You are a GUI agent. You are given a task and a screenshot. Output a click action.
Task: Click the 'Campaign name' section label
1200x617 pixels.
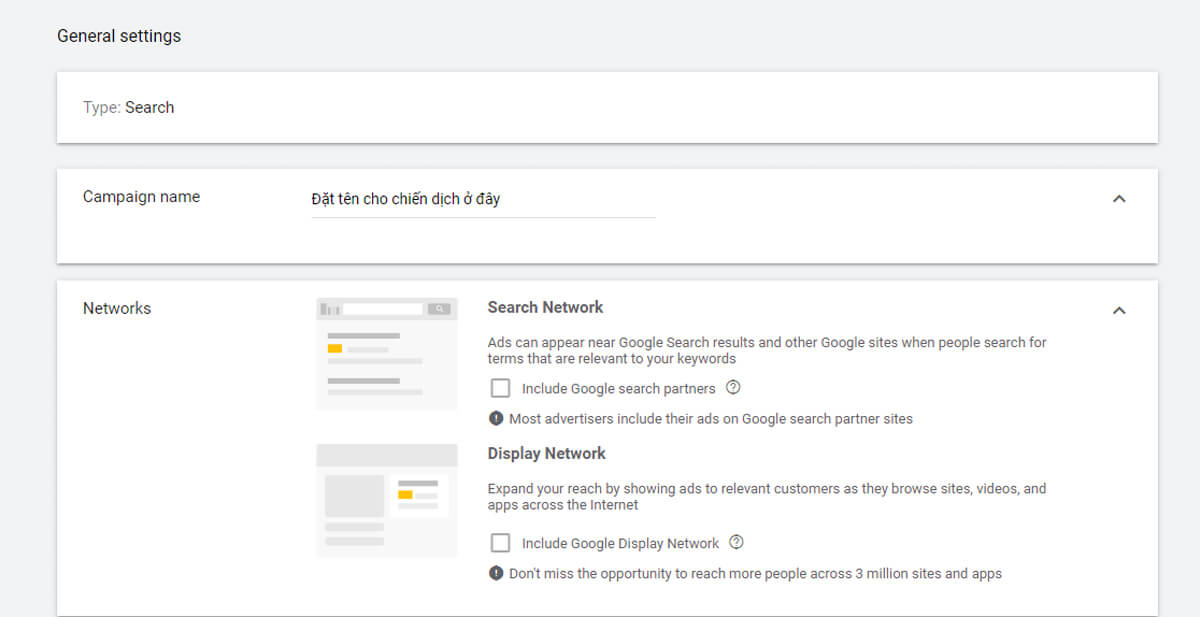coord(141,197)
